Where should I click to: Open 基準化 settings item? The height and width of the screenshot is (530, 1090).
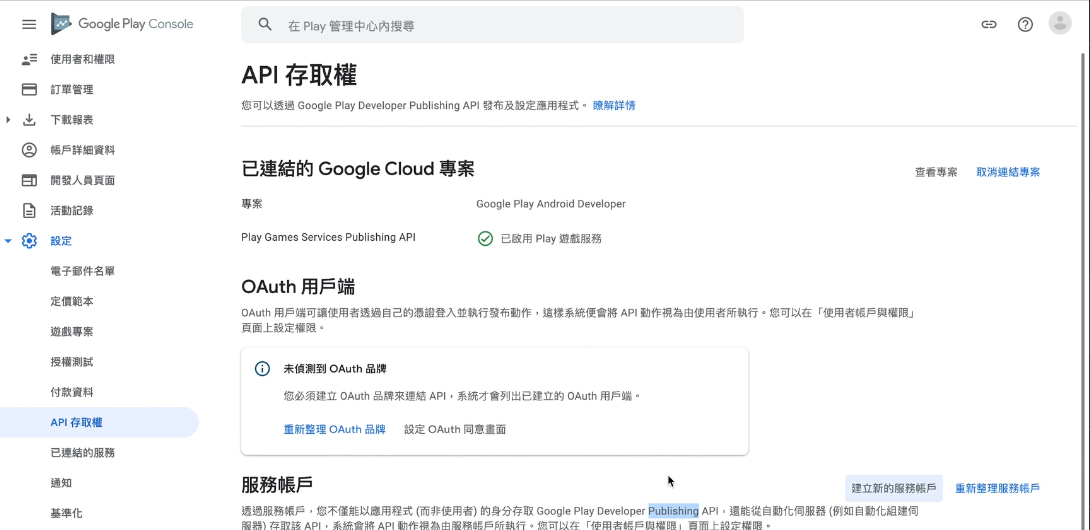pos(67,513)
